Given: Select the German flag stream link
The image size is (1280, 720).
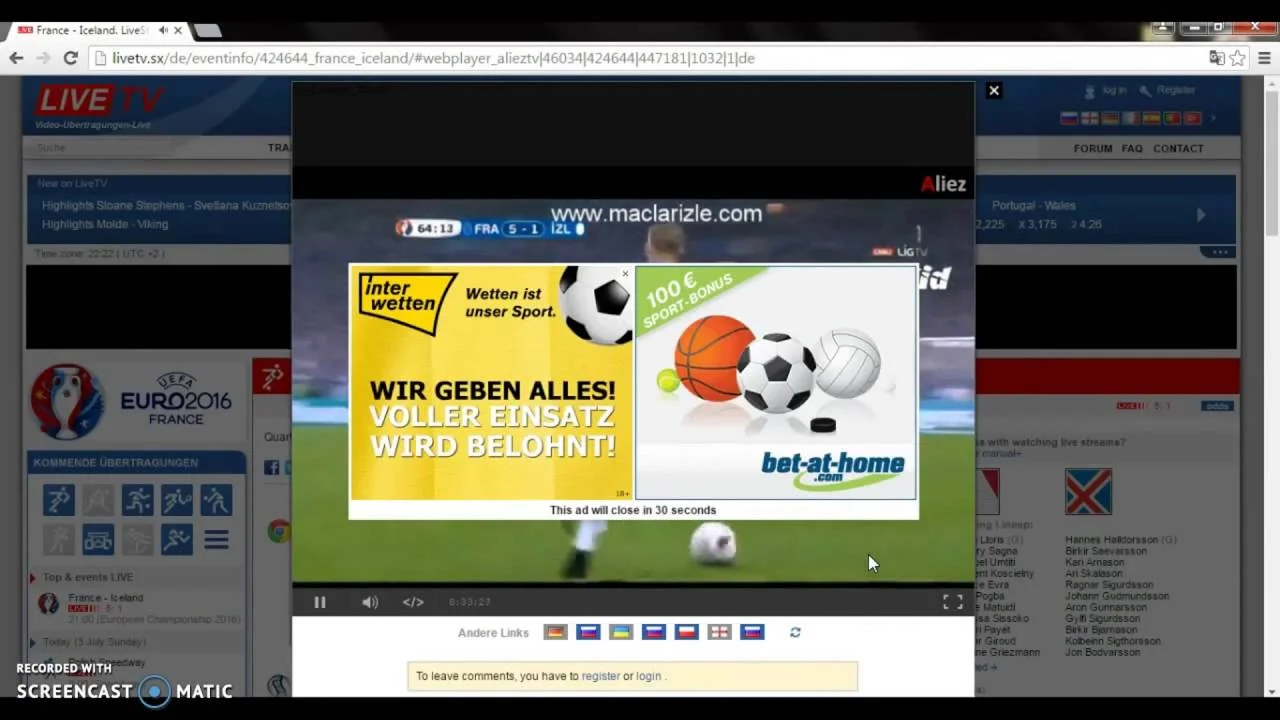Looking at the screenshot, I should coord(555,632).
